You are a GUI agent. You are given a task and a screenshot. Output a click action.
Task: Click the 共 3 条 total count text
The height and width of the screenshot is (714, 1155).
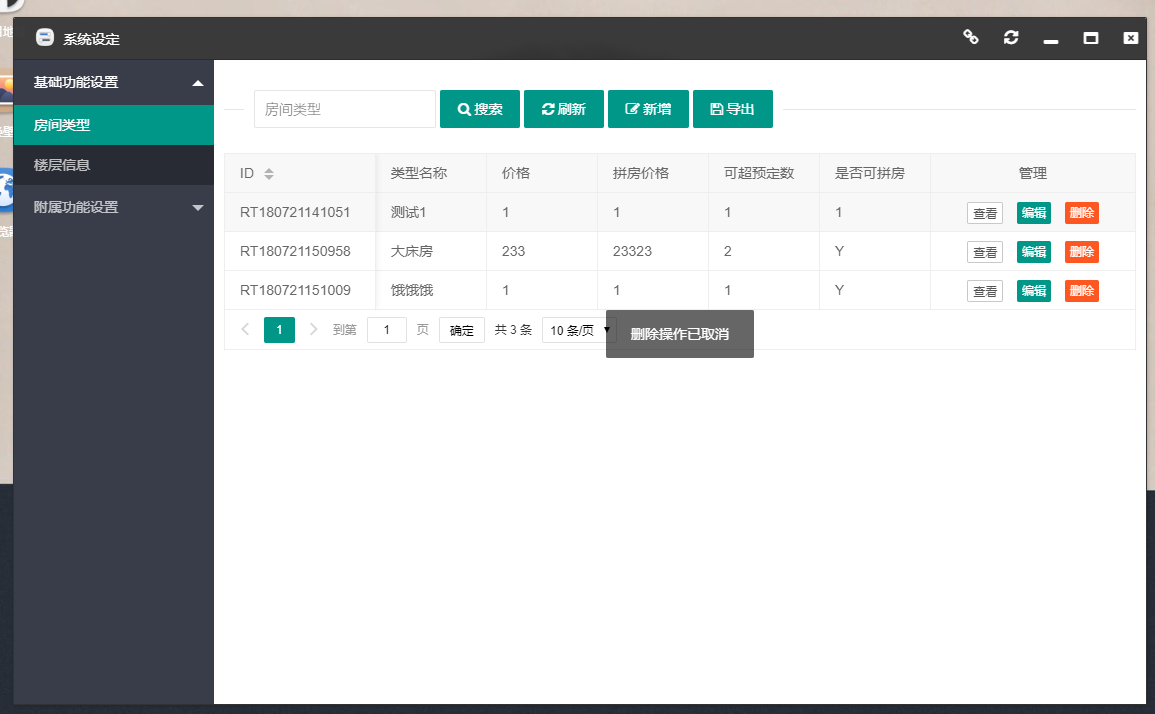coord(513,330)
